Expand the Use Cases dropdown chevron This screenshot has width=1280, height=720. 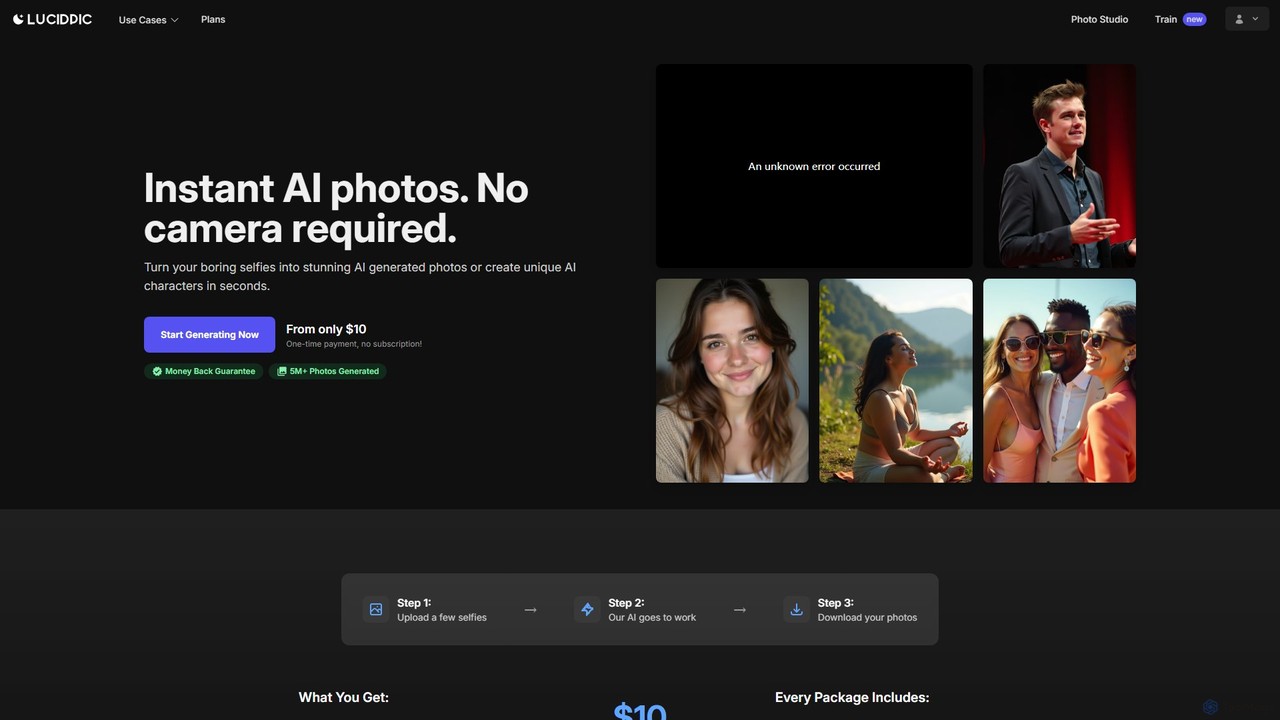click(x=175, y=20)
